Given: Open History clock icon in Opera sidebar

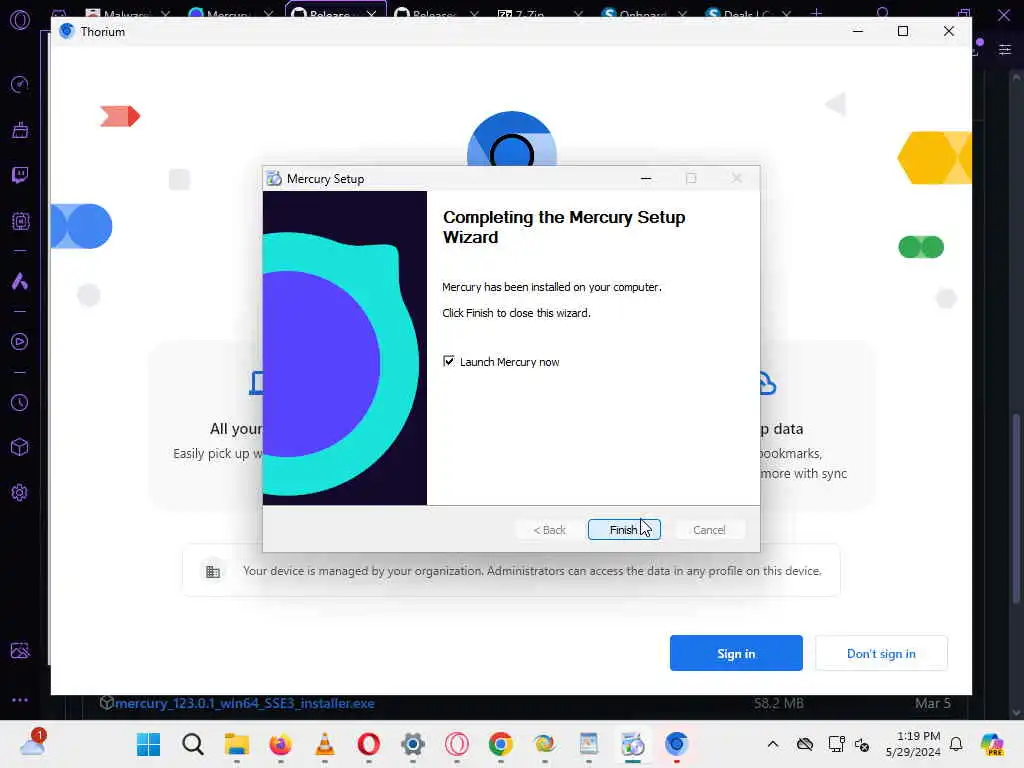Looking at the screenshot, I should pyautogui.click(x=20, y=402).
